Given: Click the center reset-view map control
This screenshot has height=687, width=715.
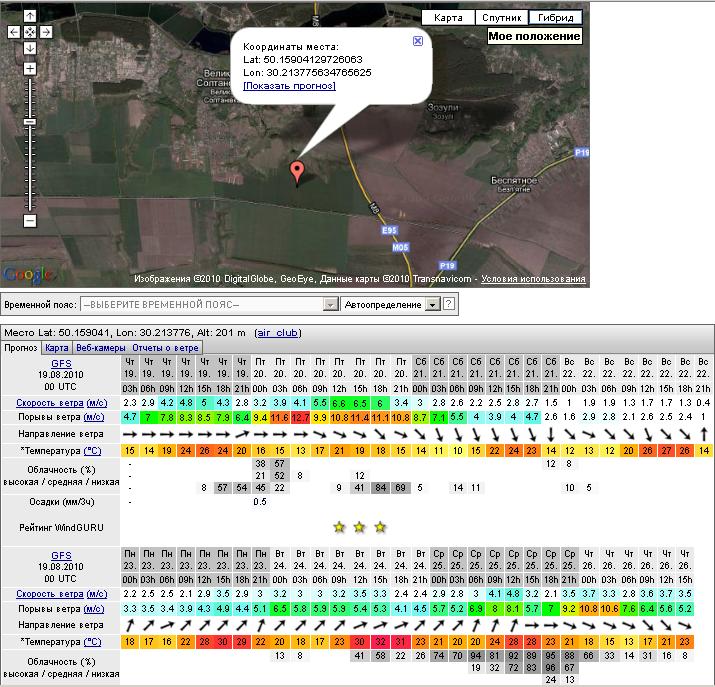Looking at the screenshot, I should click(30, 32).
